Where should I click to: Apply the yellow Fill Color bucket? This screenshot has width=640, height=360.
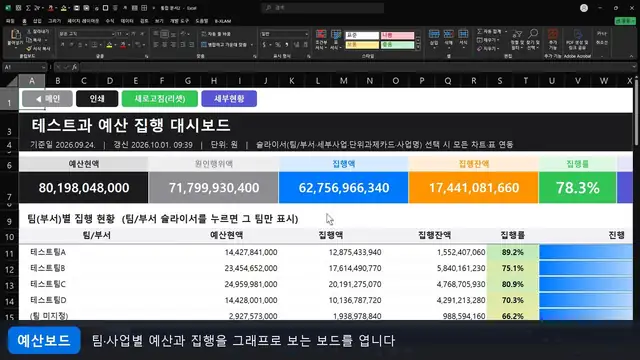(109, 44)
